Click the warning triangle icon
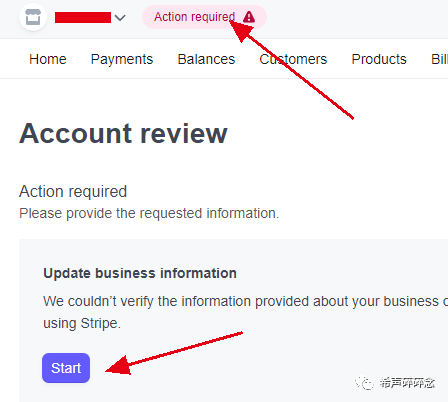Screen dimensions: 448x402 (x=249, y=17)
